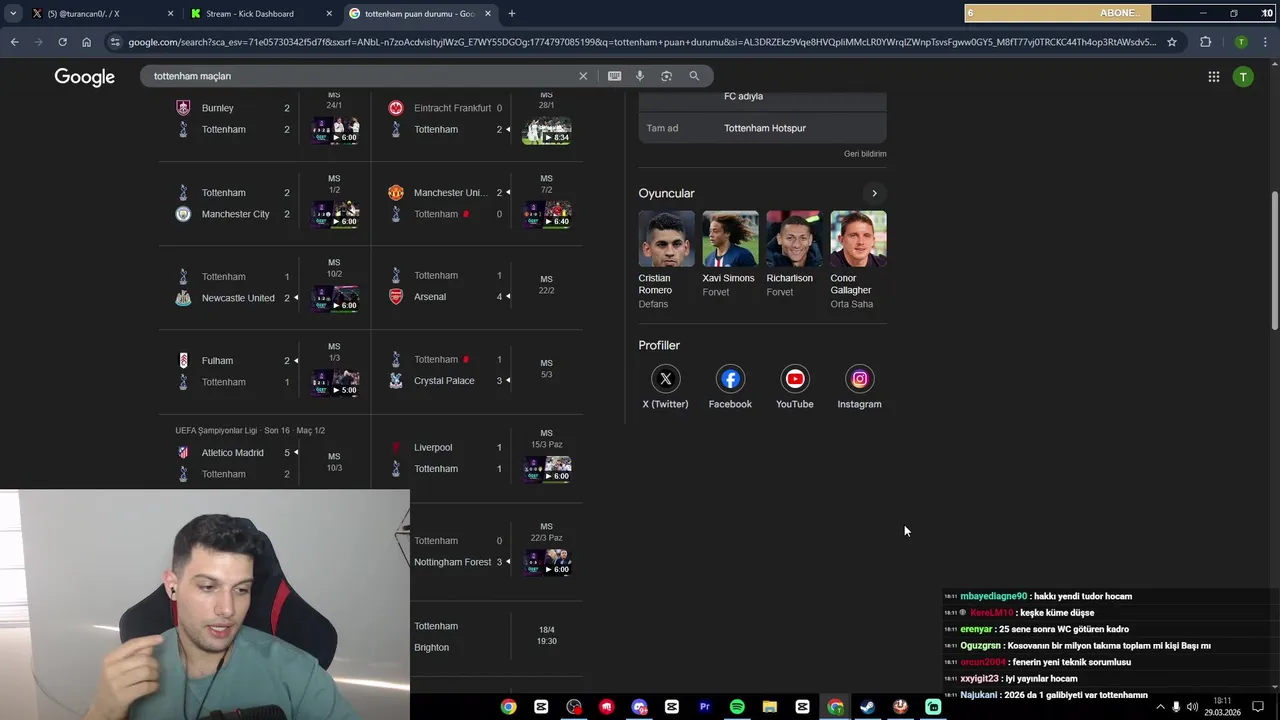The height and width of the screenshot is (720, 1280).
Task: Open the on-screen keyboard icon in search bar
Action: click(614, 76)
